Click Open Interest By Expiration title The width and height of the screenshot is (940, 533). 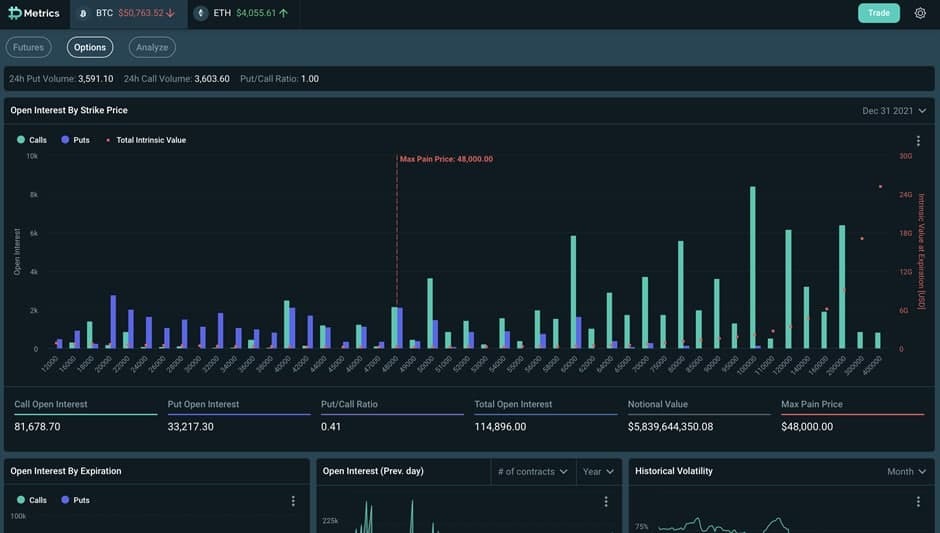coord(66,471)
